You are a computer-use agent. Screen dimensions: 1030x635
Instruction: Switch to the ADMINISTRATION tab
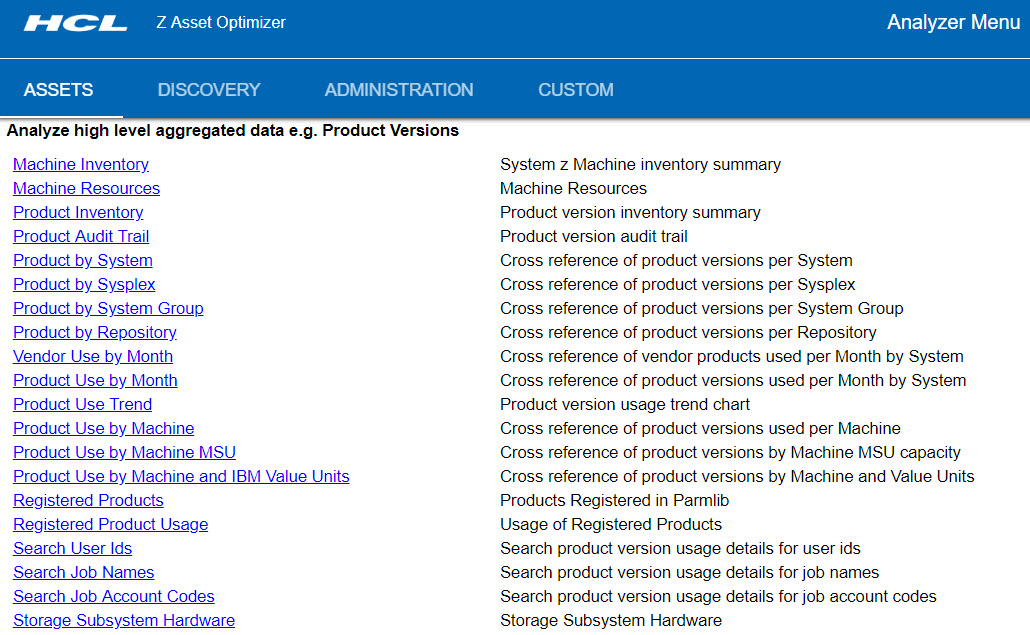398,89
